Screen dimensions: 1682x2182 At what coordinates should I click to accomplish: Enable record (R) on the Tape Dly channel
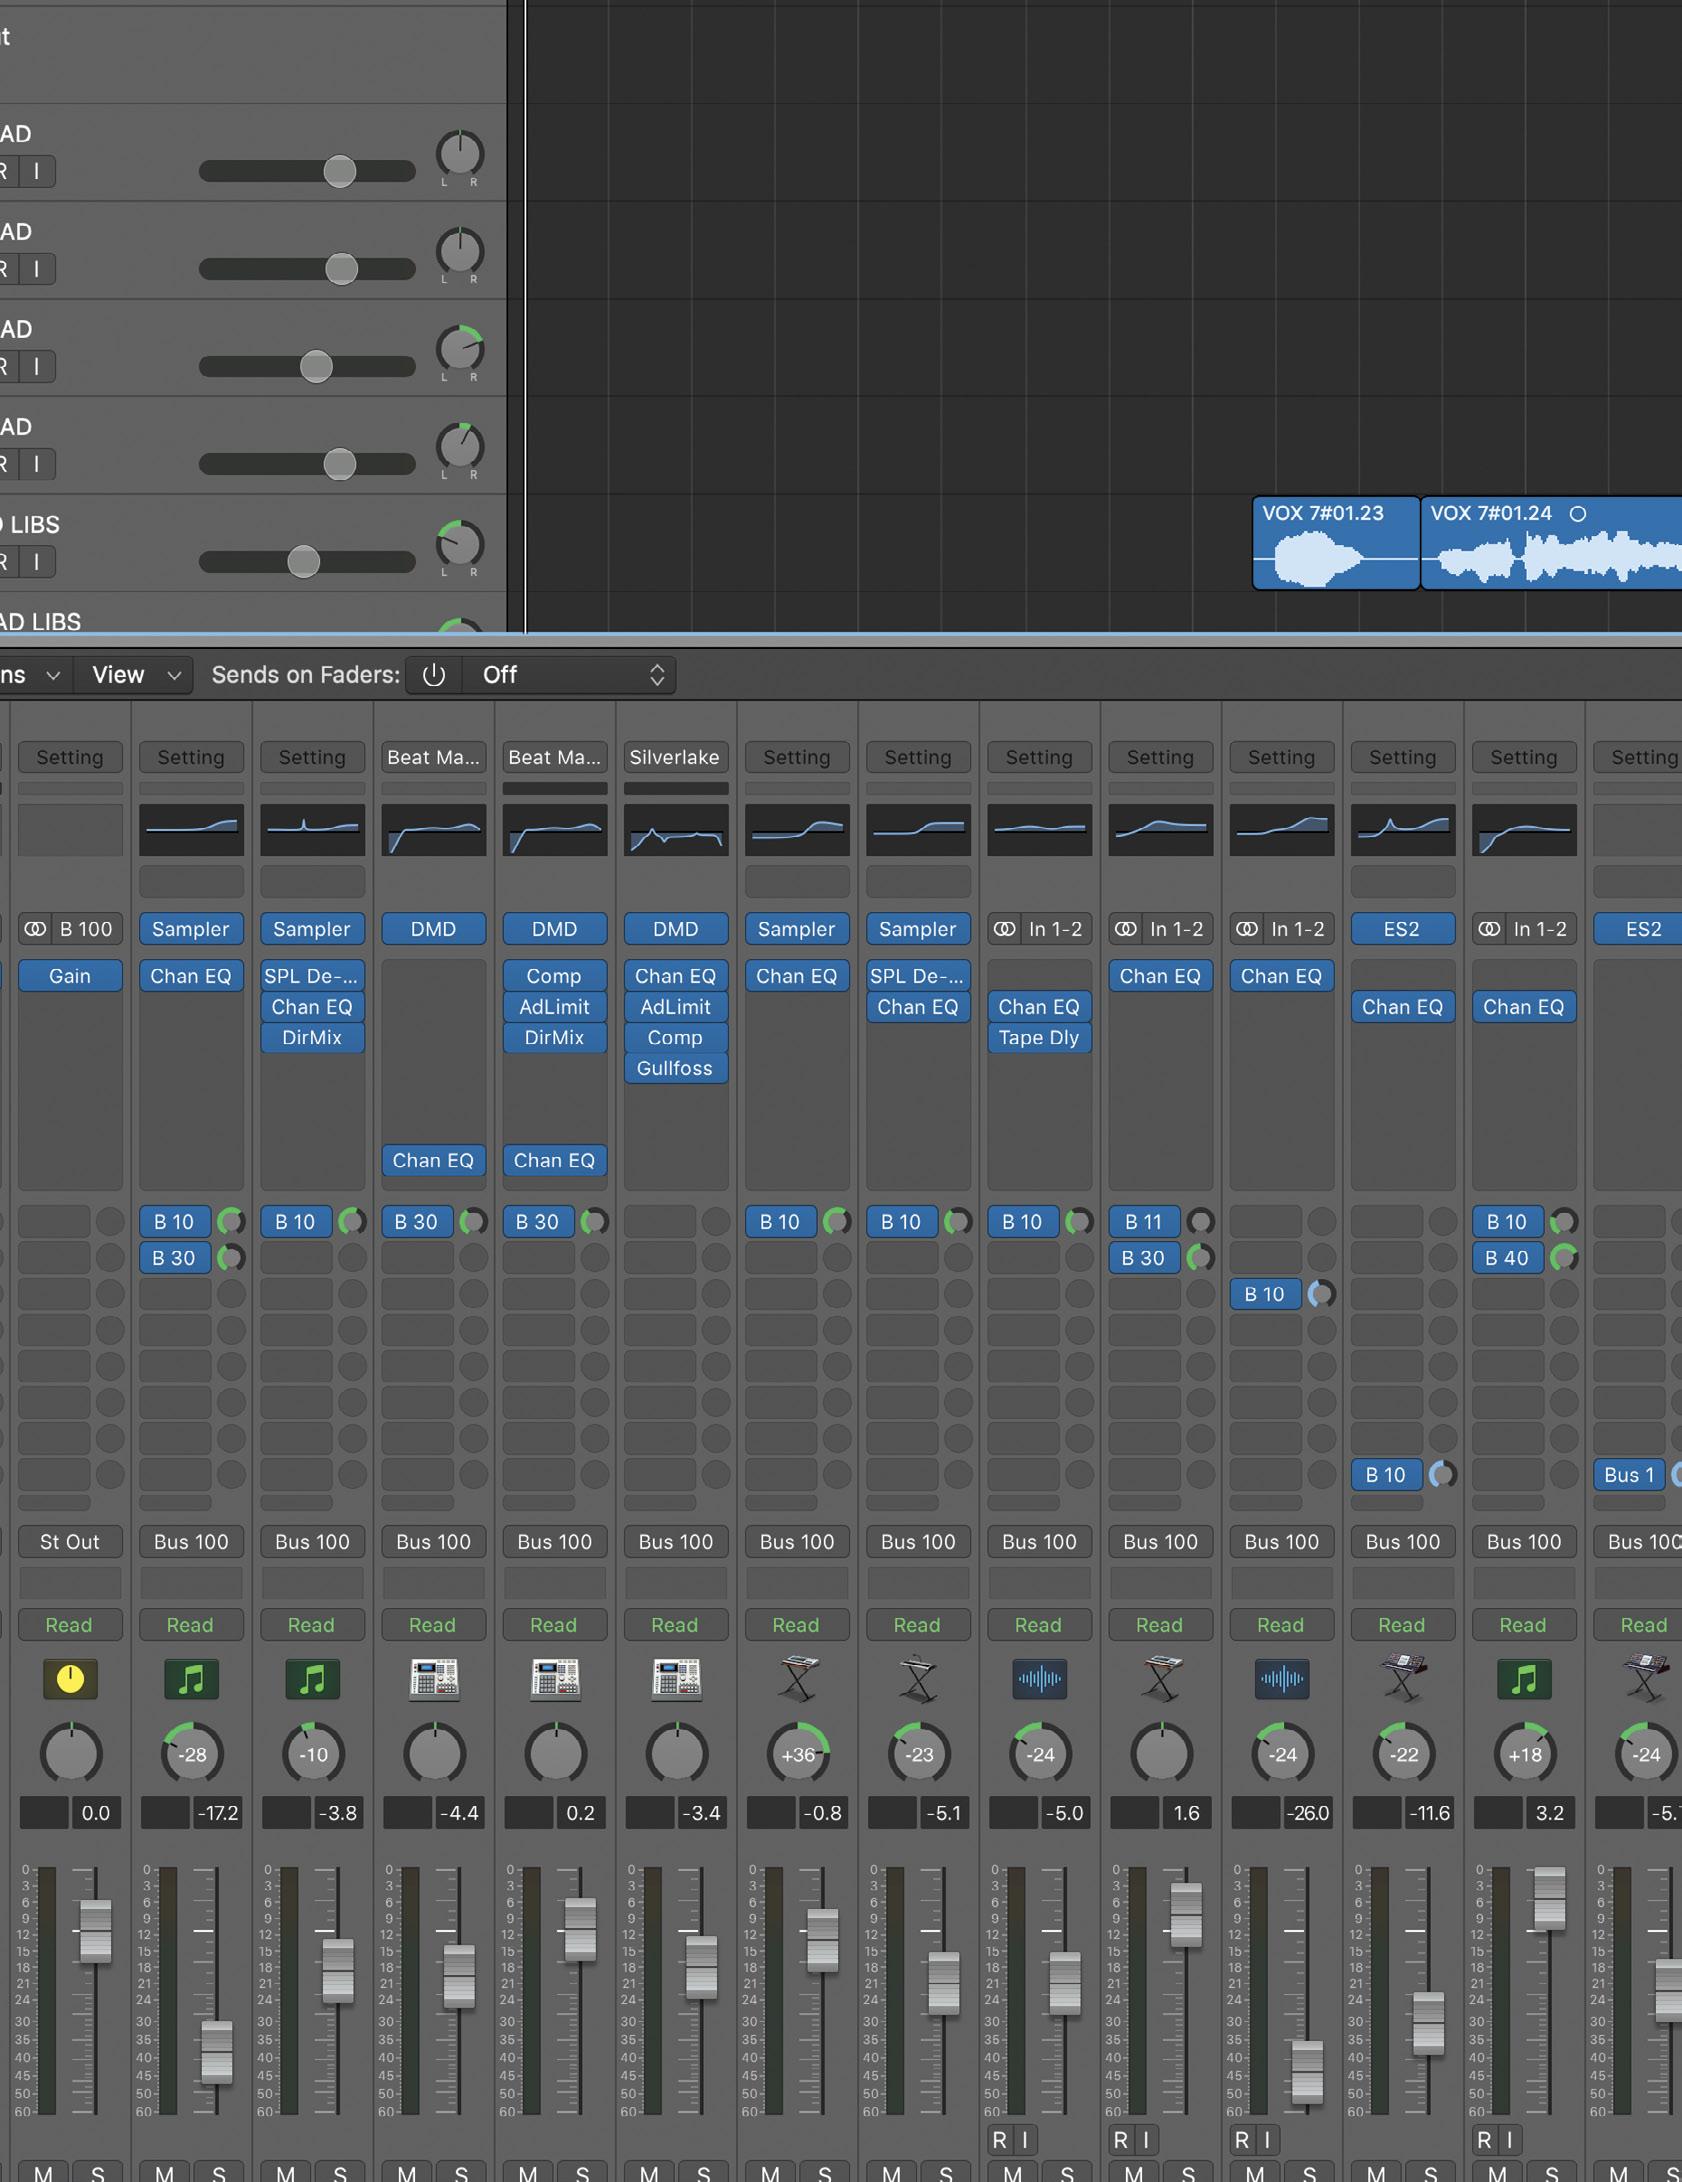coord(999,2139)
